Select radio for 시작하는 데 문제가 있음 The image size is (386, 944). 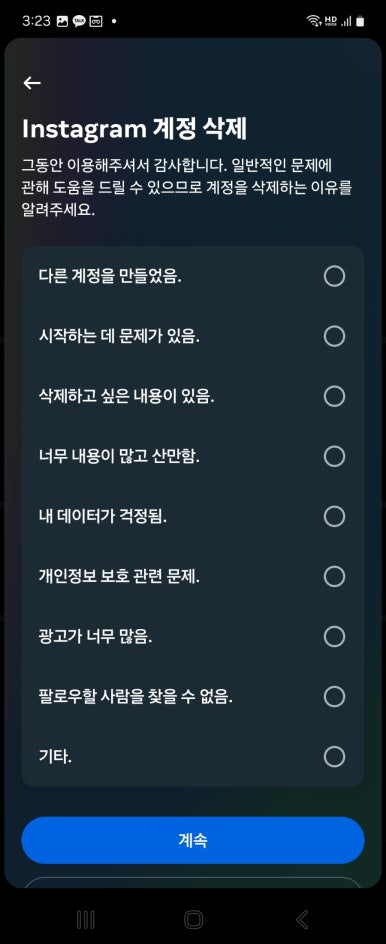click(x=334, y=336)
